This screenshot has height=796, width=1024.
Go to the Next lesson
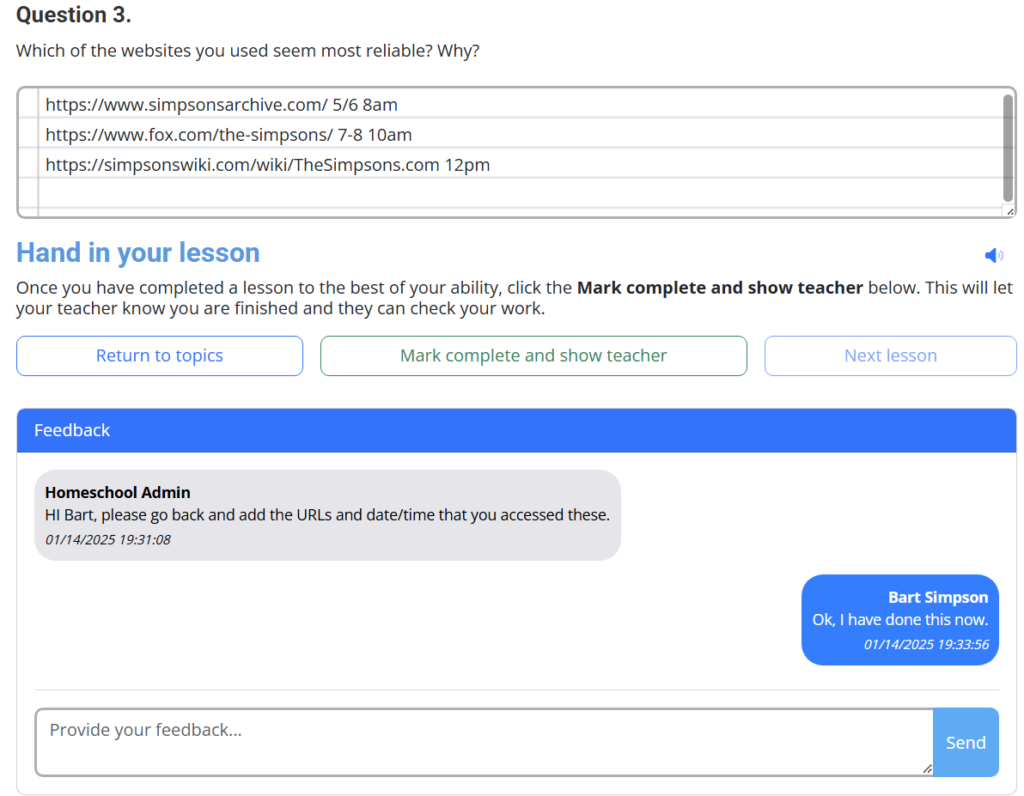pyautogui.click(x=890, y=356)
